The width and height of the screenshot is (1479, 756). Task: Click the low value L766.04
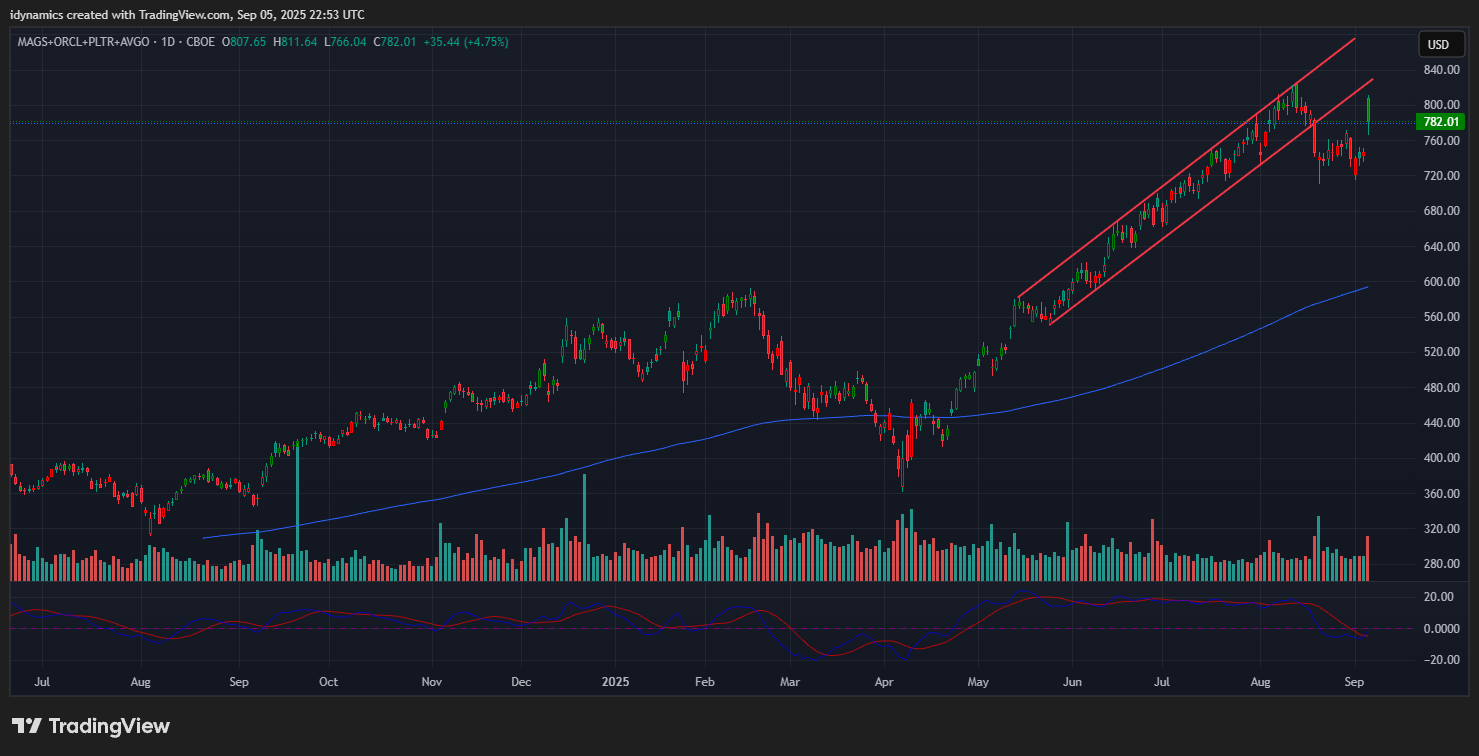[345, 43]
